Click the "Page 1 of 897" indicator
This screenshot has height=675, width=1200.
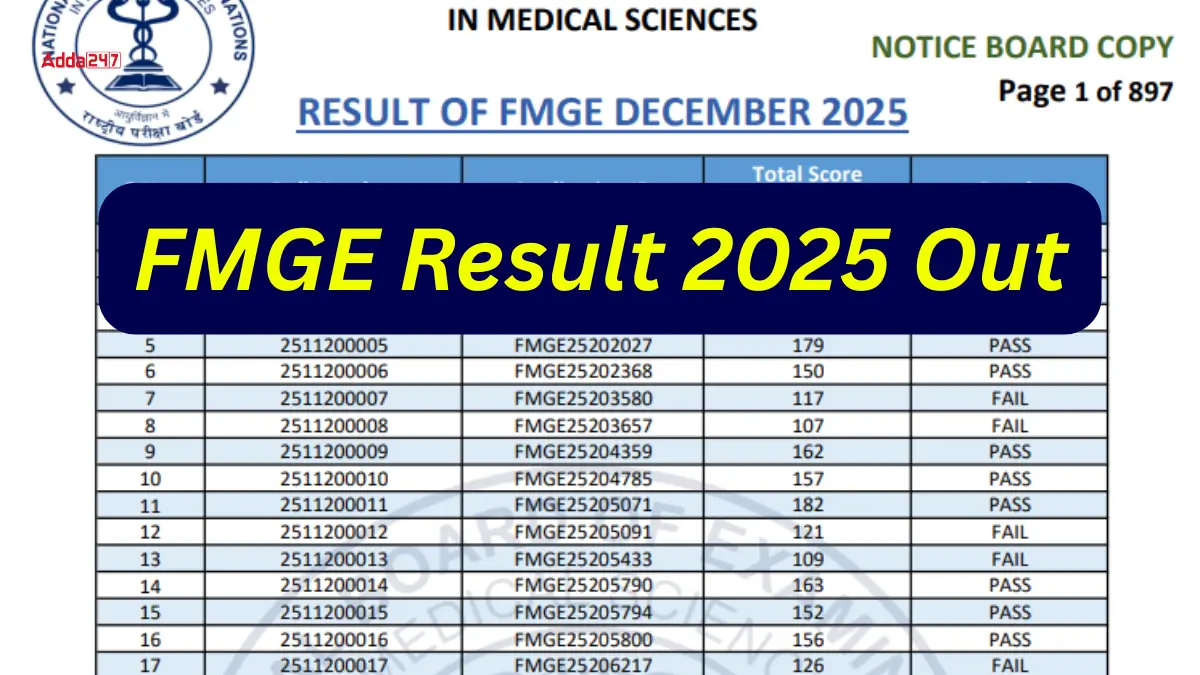[1085, 92]
